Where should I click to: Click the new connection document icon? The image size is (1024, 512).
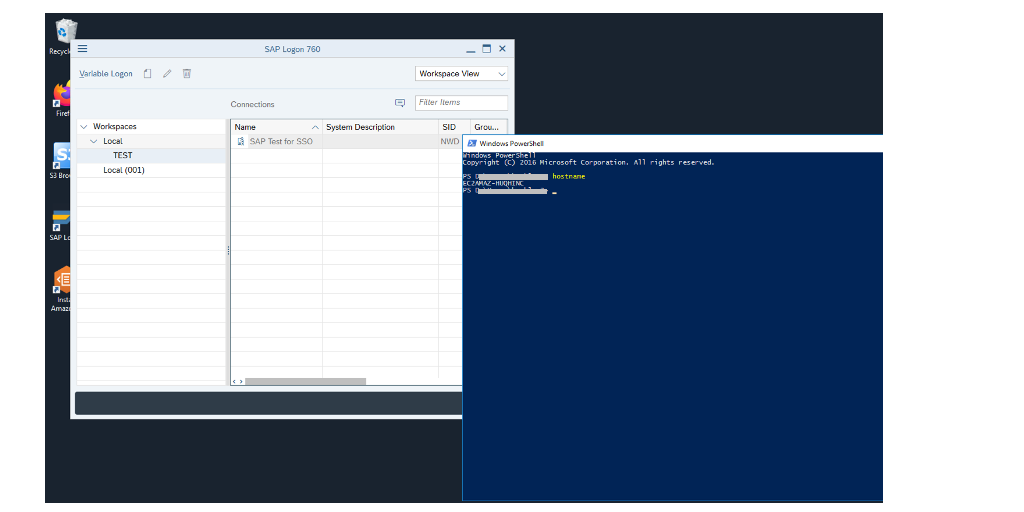click(x=148, y=74)
